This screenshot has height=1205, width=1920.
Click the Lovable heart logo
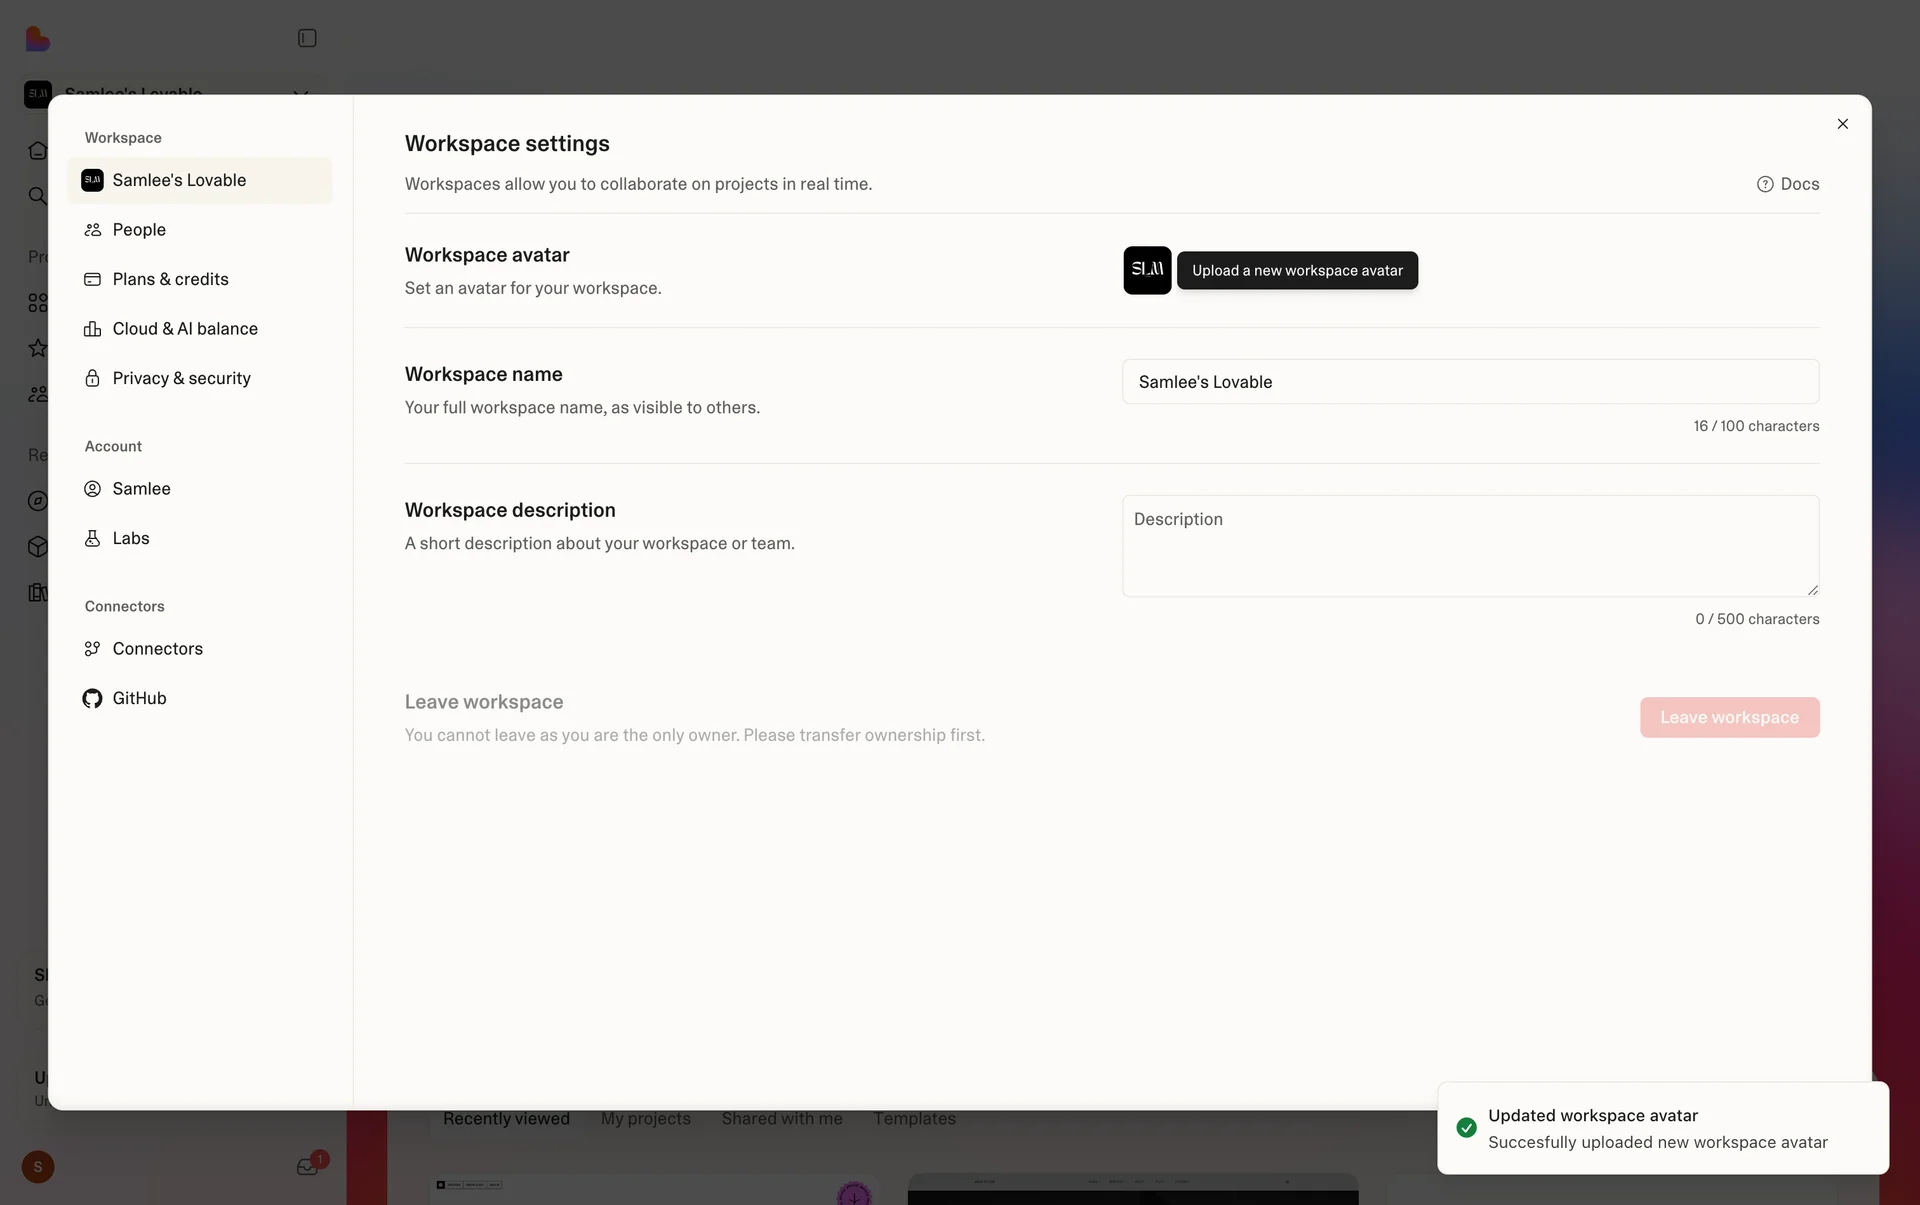click(x=38, y=39)
